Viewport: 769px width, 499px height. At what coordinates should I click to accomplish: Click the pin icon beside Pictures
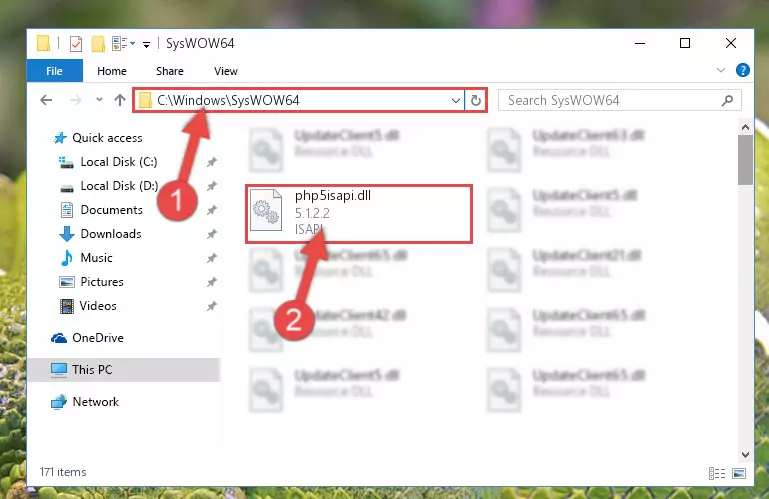tap(211, 282)
